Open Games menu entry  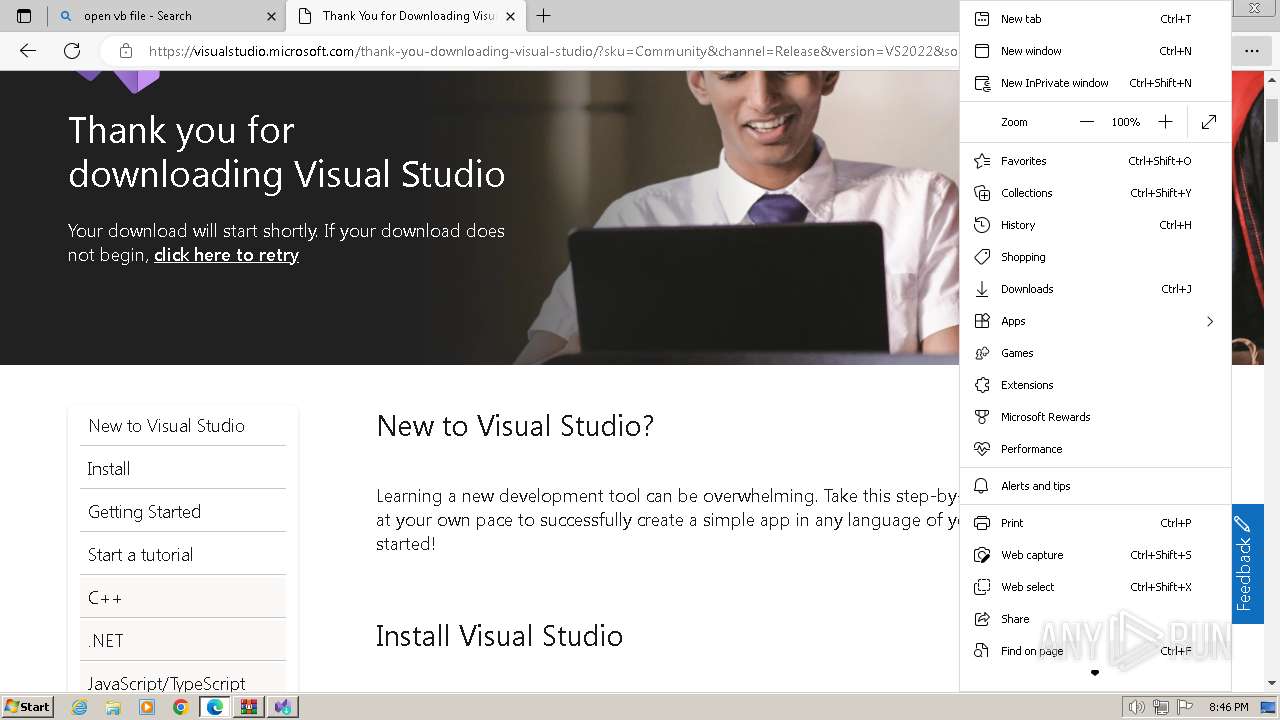pos(1095,353)
